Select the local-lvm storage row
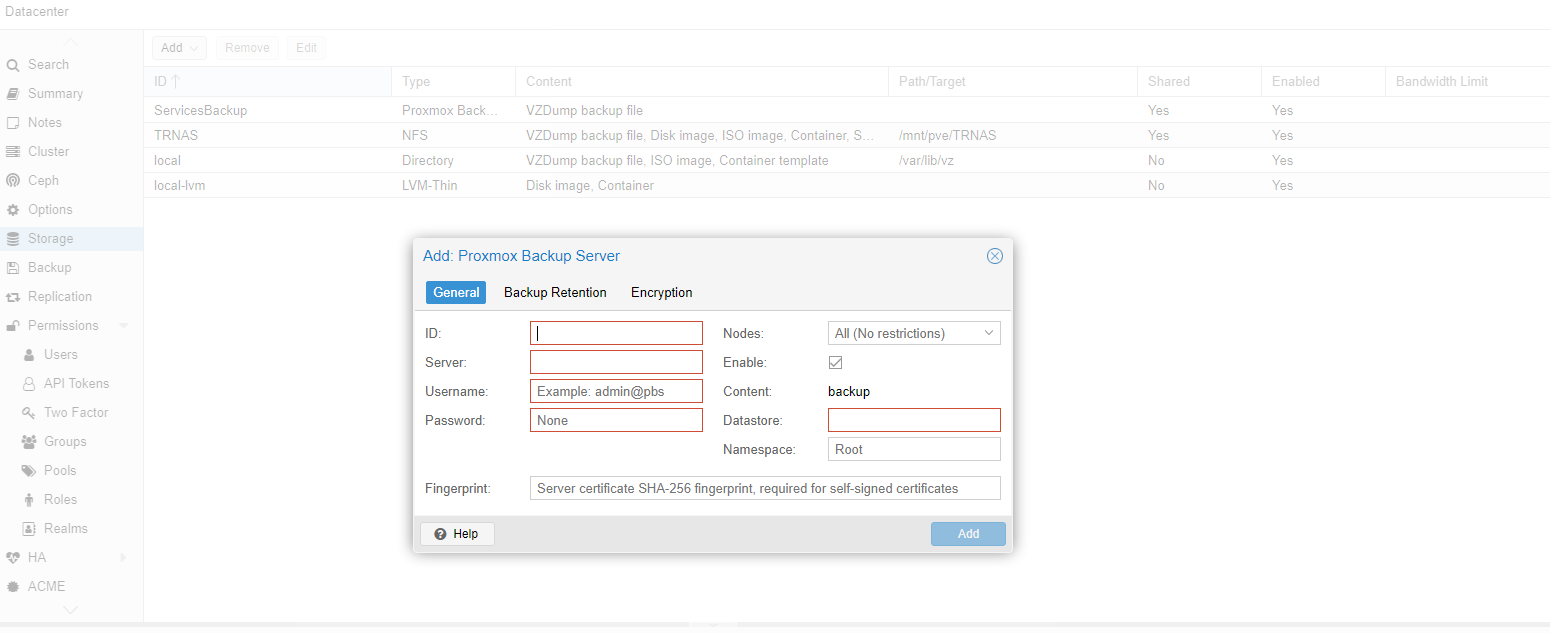 [846, 185]
